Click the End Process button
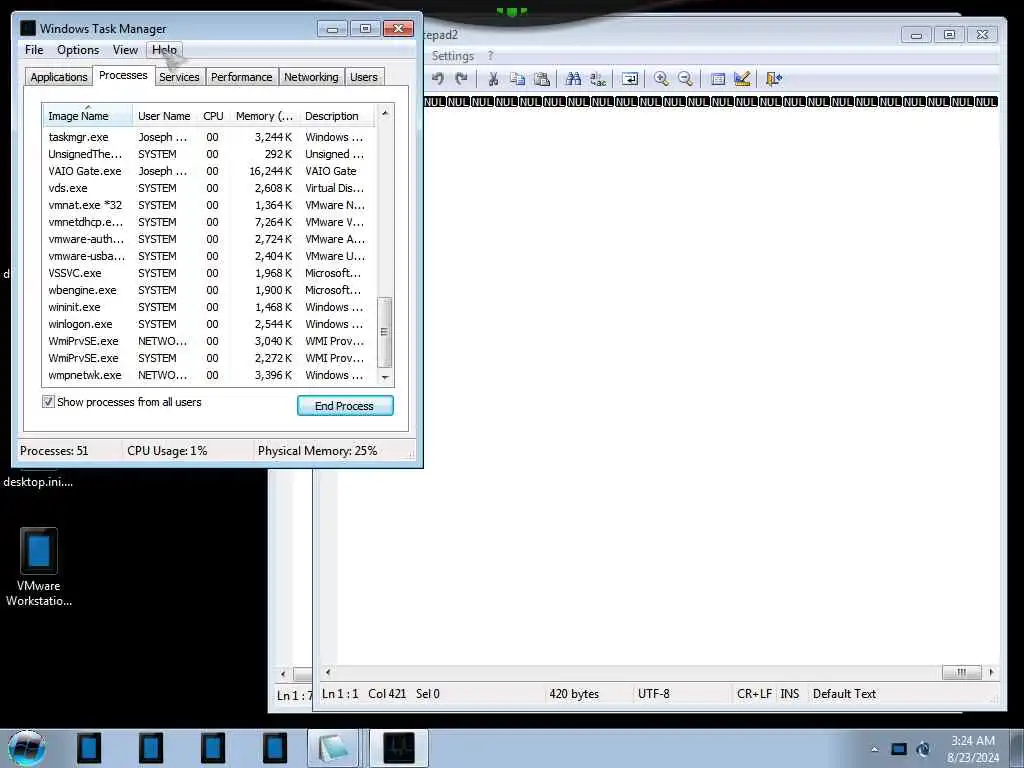The image size is (1024, 768). [345, 406]
